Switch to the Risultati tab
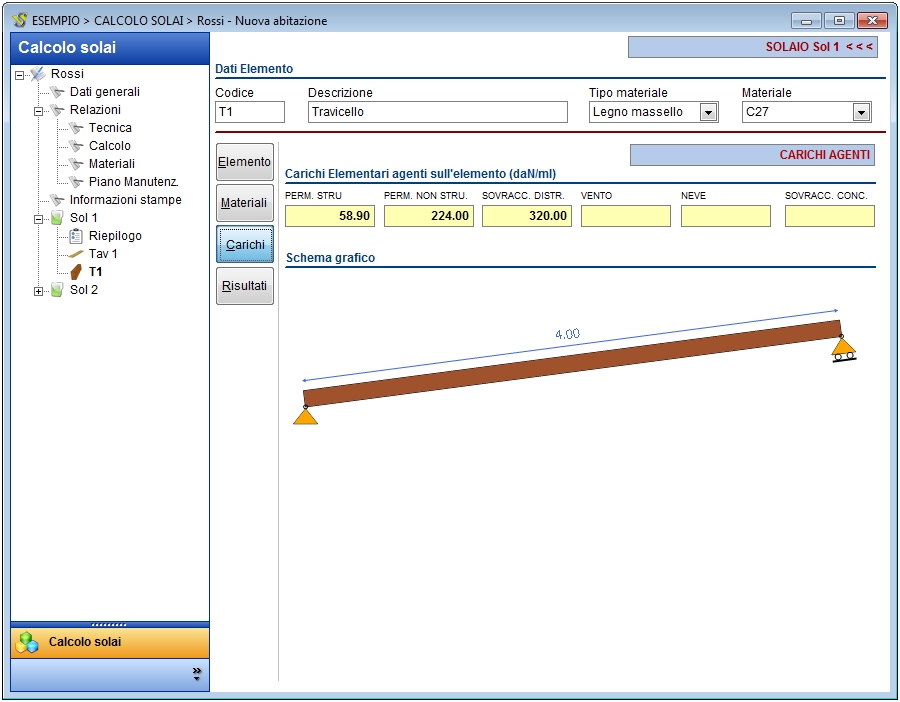This screenshot has height=702, width=900. pos(245,286)
